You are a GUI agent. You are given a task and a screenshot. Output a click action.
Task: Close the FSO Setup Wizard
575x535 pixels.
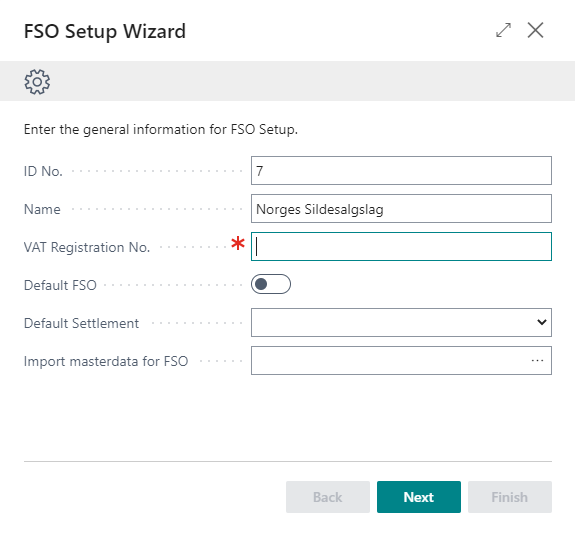535,30
